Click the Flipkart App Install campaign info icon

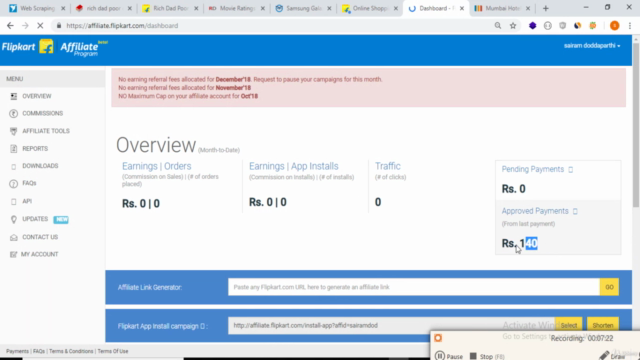pos(202,326)
